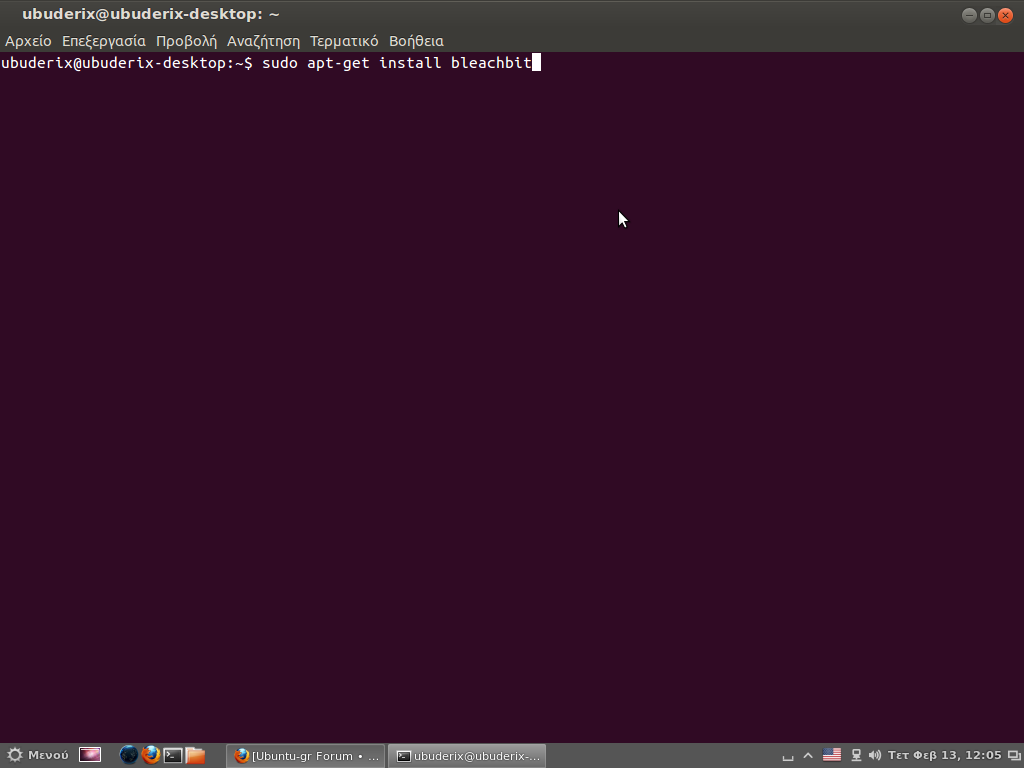1024x768 pixels.
Task: Launch the dark globe browser launcher
Action: coord(129,755)
